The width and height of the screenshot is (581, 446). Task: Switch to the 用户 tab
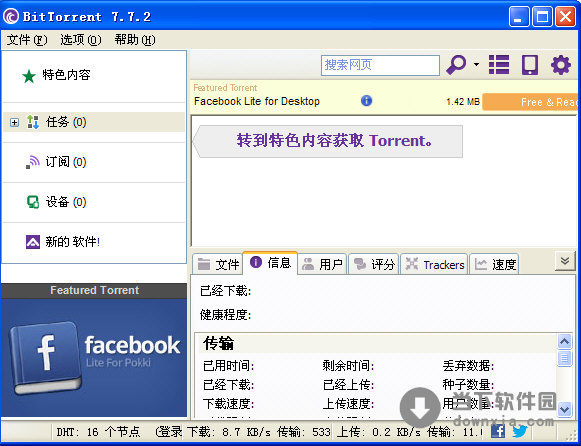[x=322, y=264]
